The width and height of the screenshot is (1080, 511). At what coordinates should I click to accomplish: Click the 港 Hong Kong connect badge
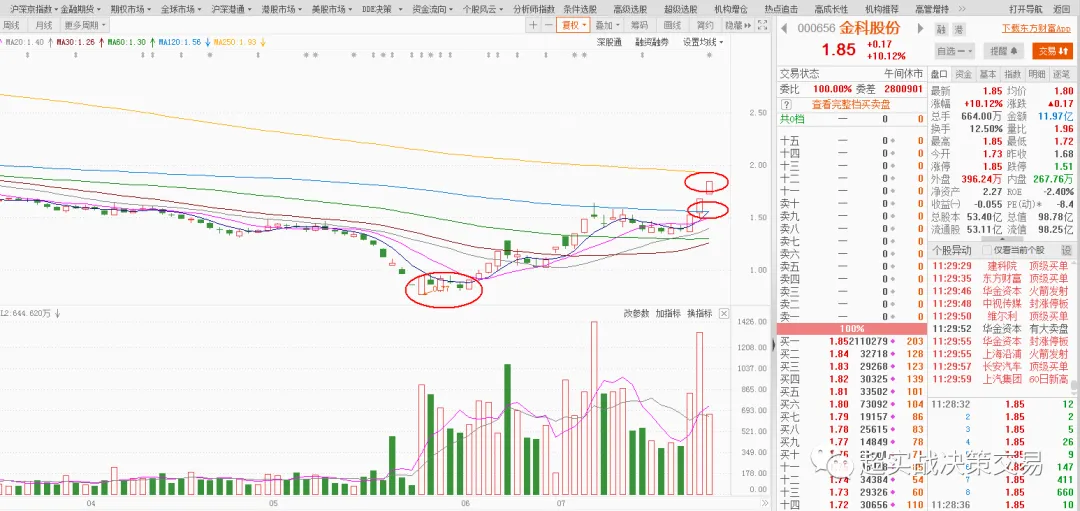pyautogui.click(x=959, y=29)
